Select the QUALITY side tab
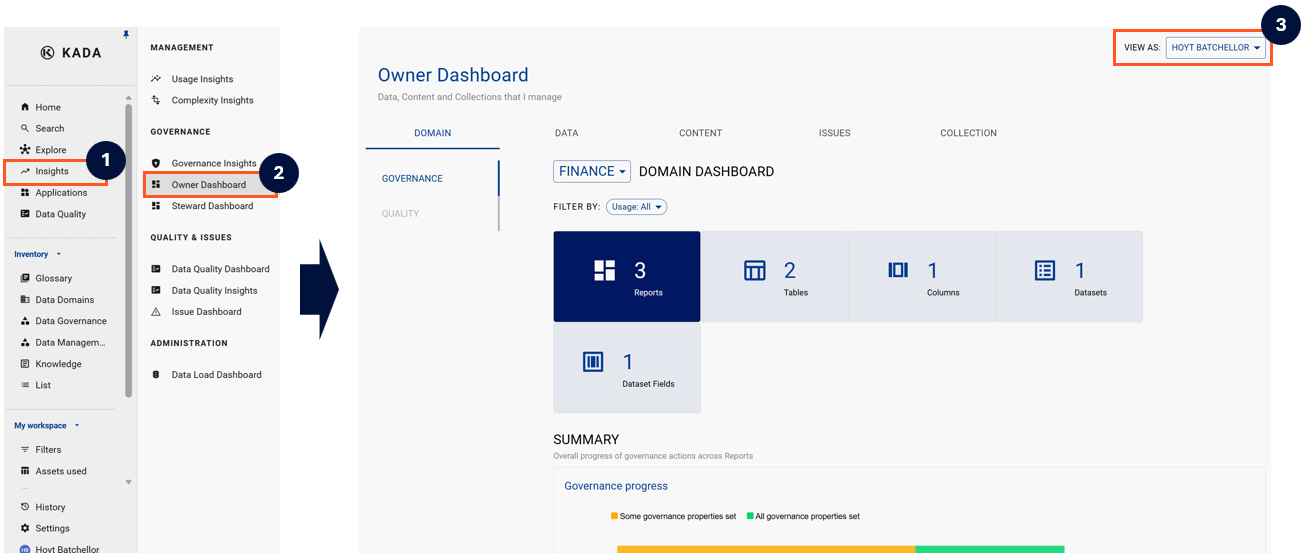This screenshot has width=1302, height=556. point(400,214)
